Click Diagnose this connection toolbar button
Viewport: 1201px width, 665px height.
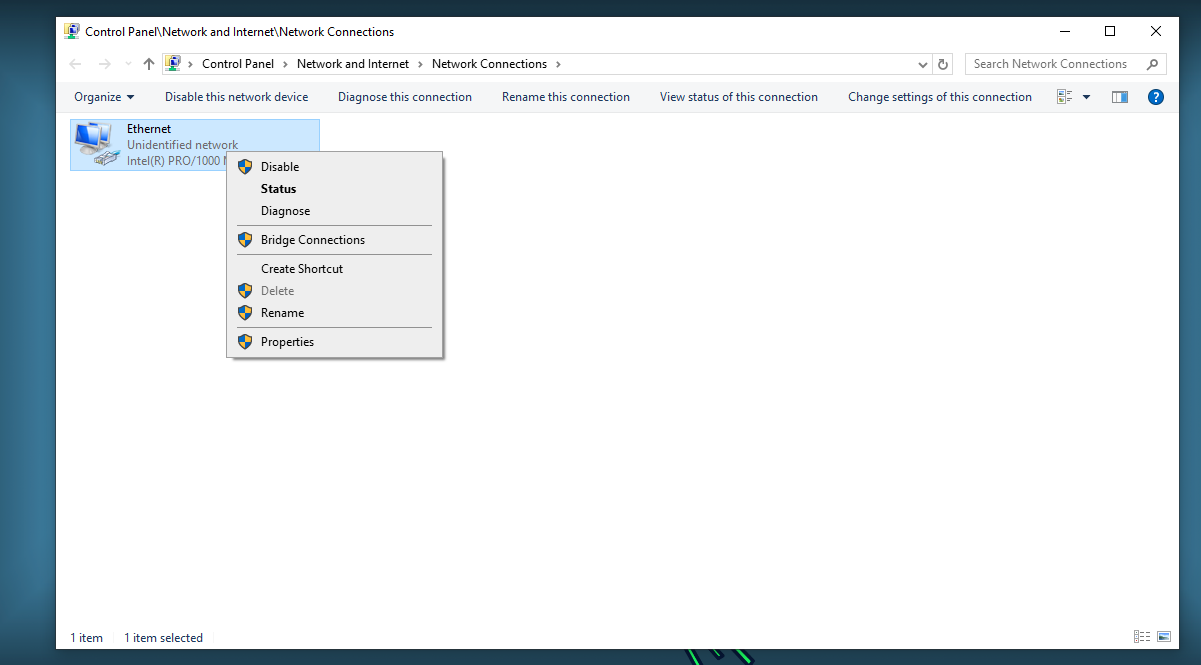[405, 97]
